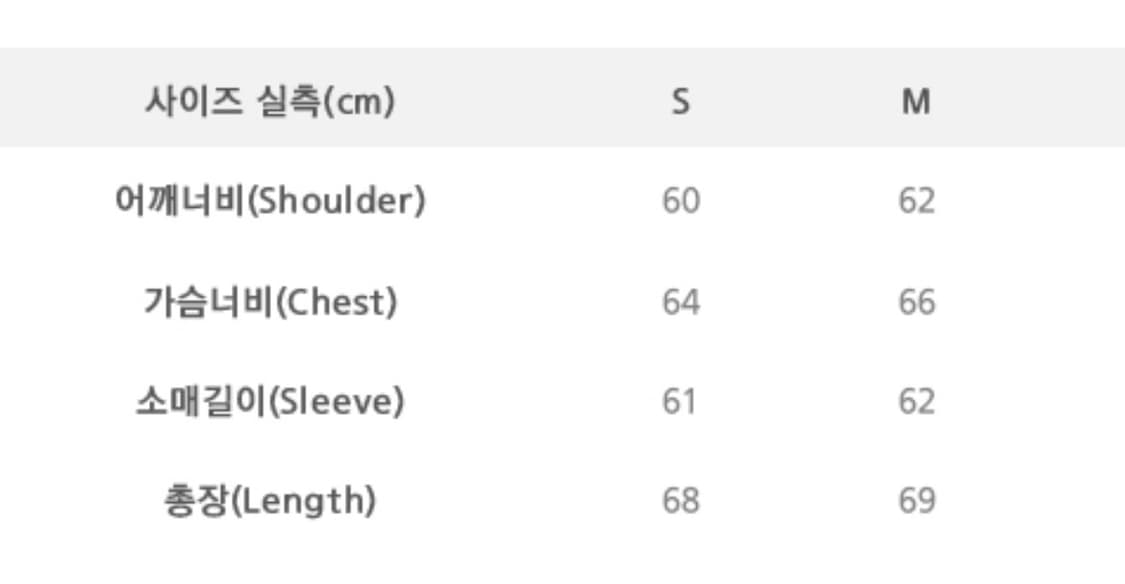Click the Korean label 어깨너비
The image size is (1125, 584).
coord(180,201)
